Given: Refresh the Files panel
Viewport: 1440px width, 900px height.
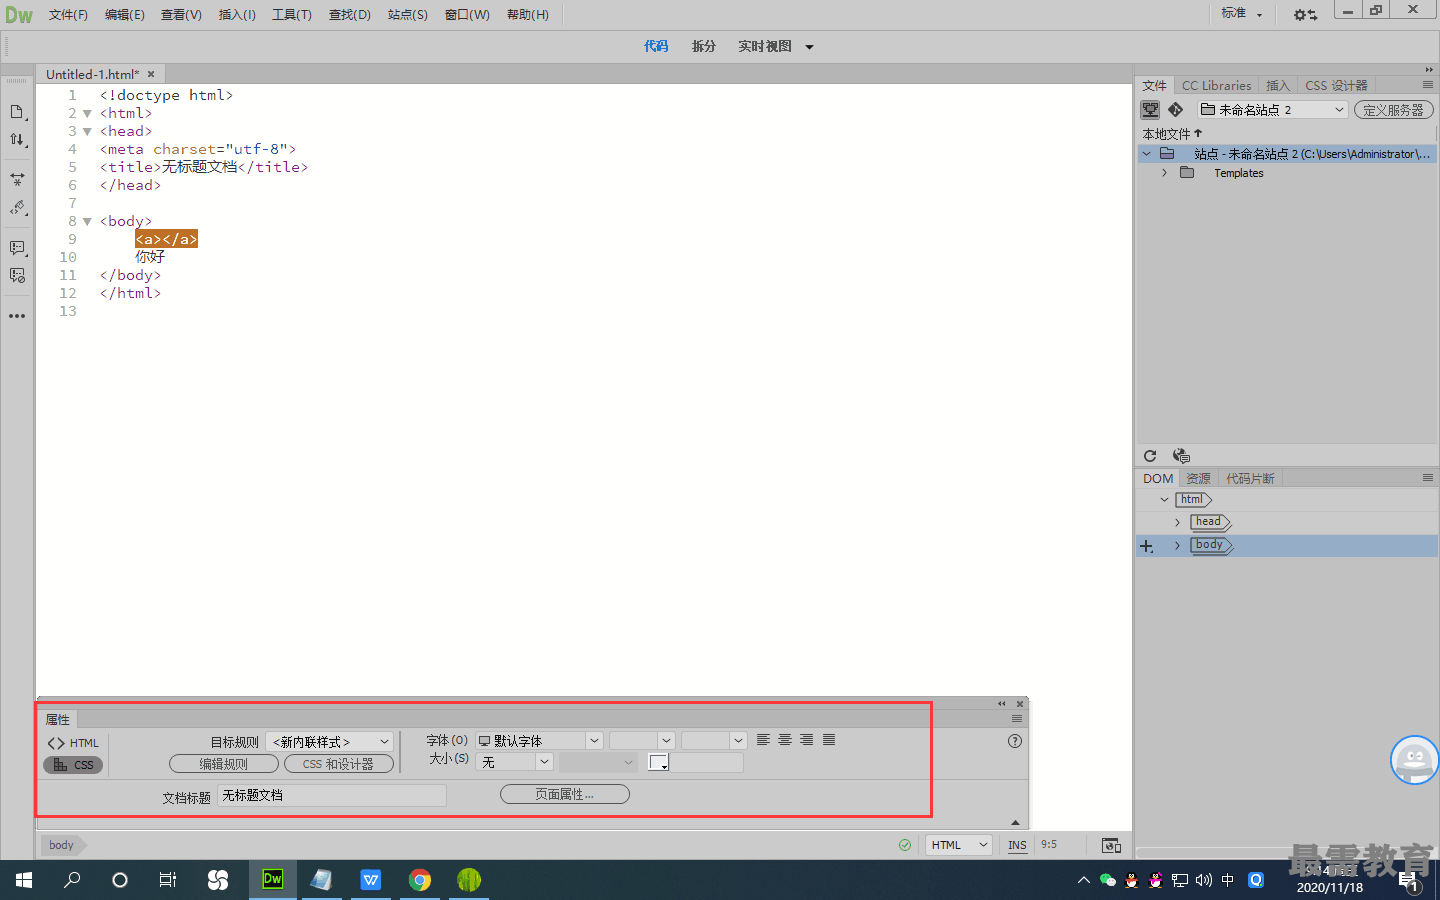Looking at the screenshot, I should (x=1150, y=456).
